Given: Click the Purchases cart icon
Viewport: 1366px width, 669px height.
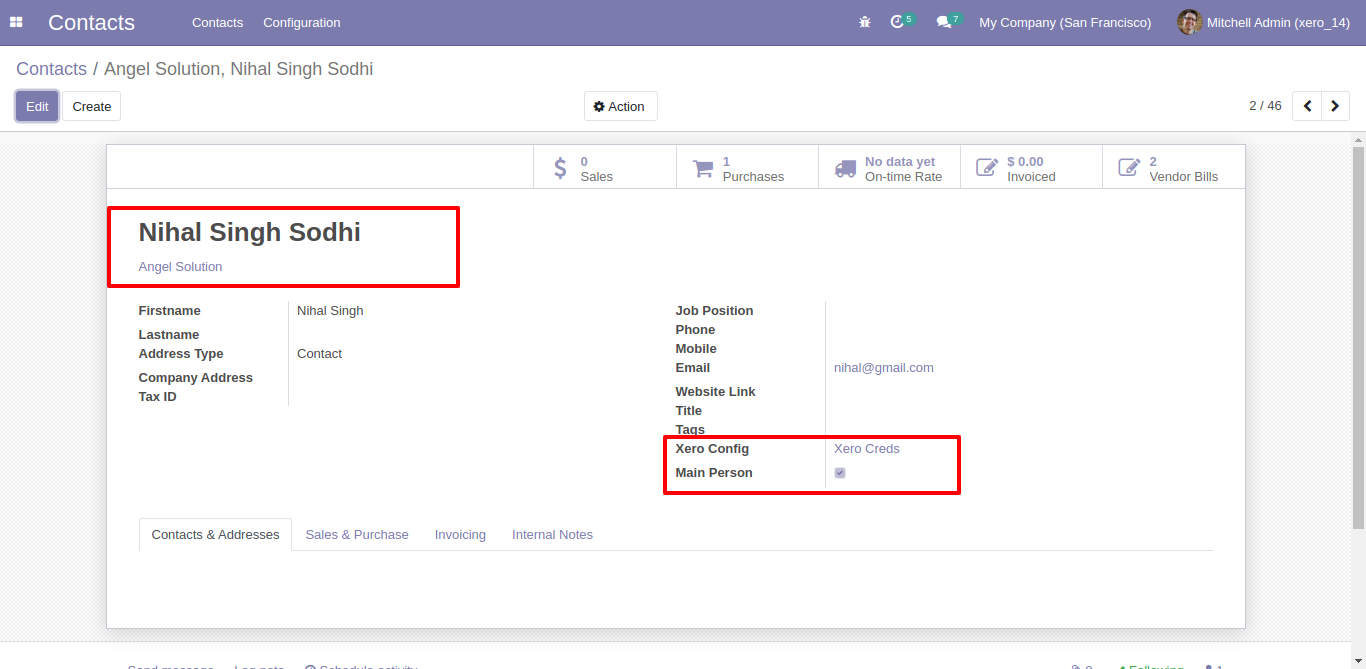Looking at the screenshot, I should point(703,168).
